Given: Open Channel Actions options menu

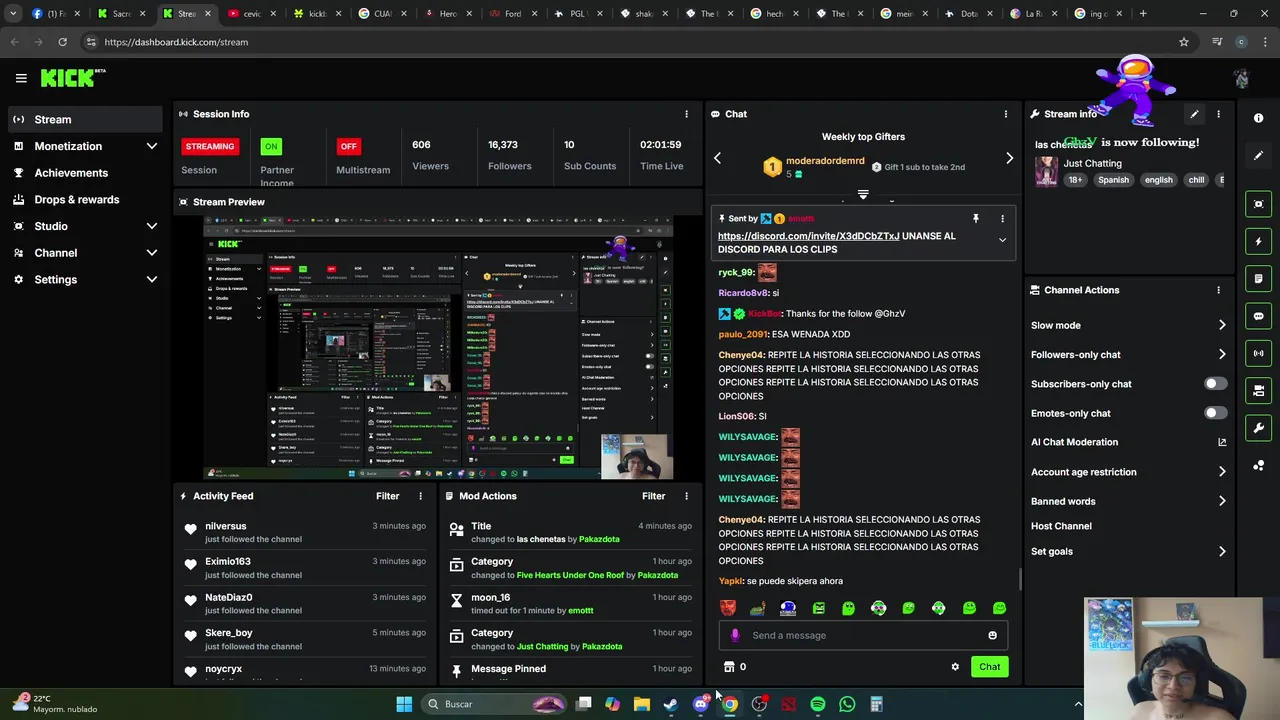Looking at the screenshot, I should [x=1218, y=290].
